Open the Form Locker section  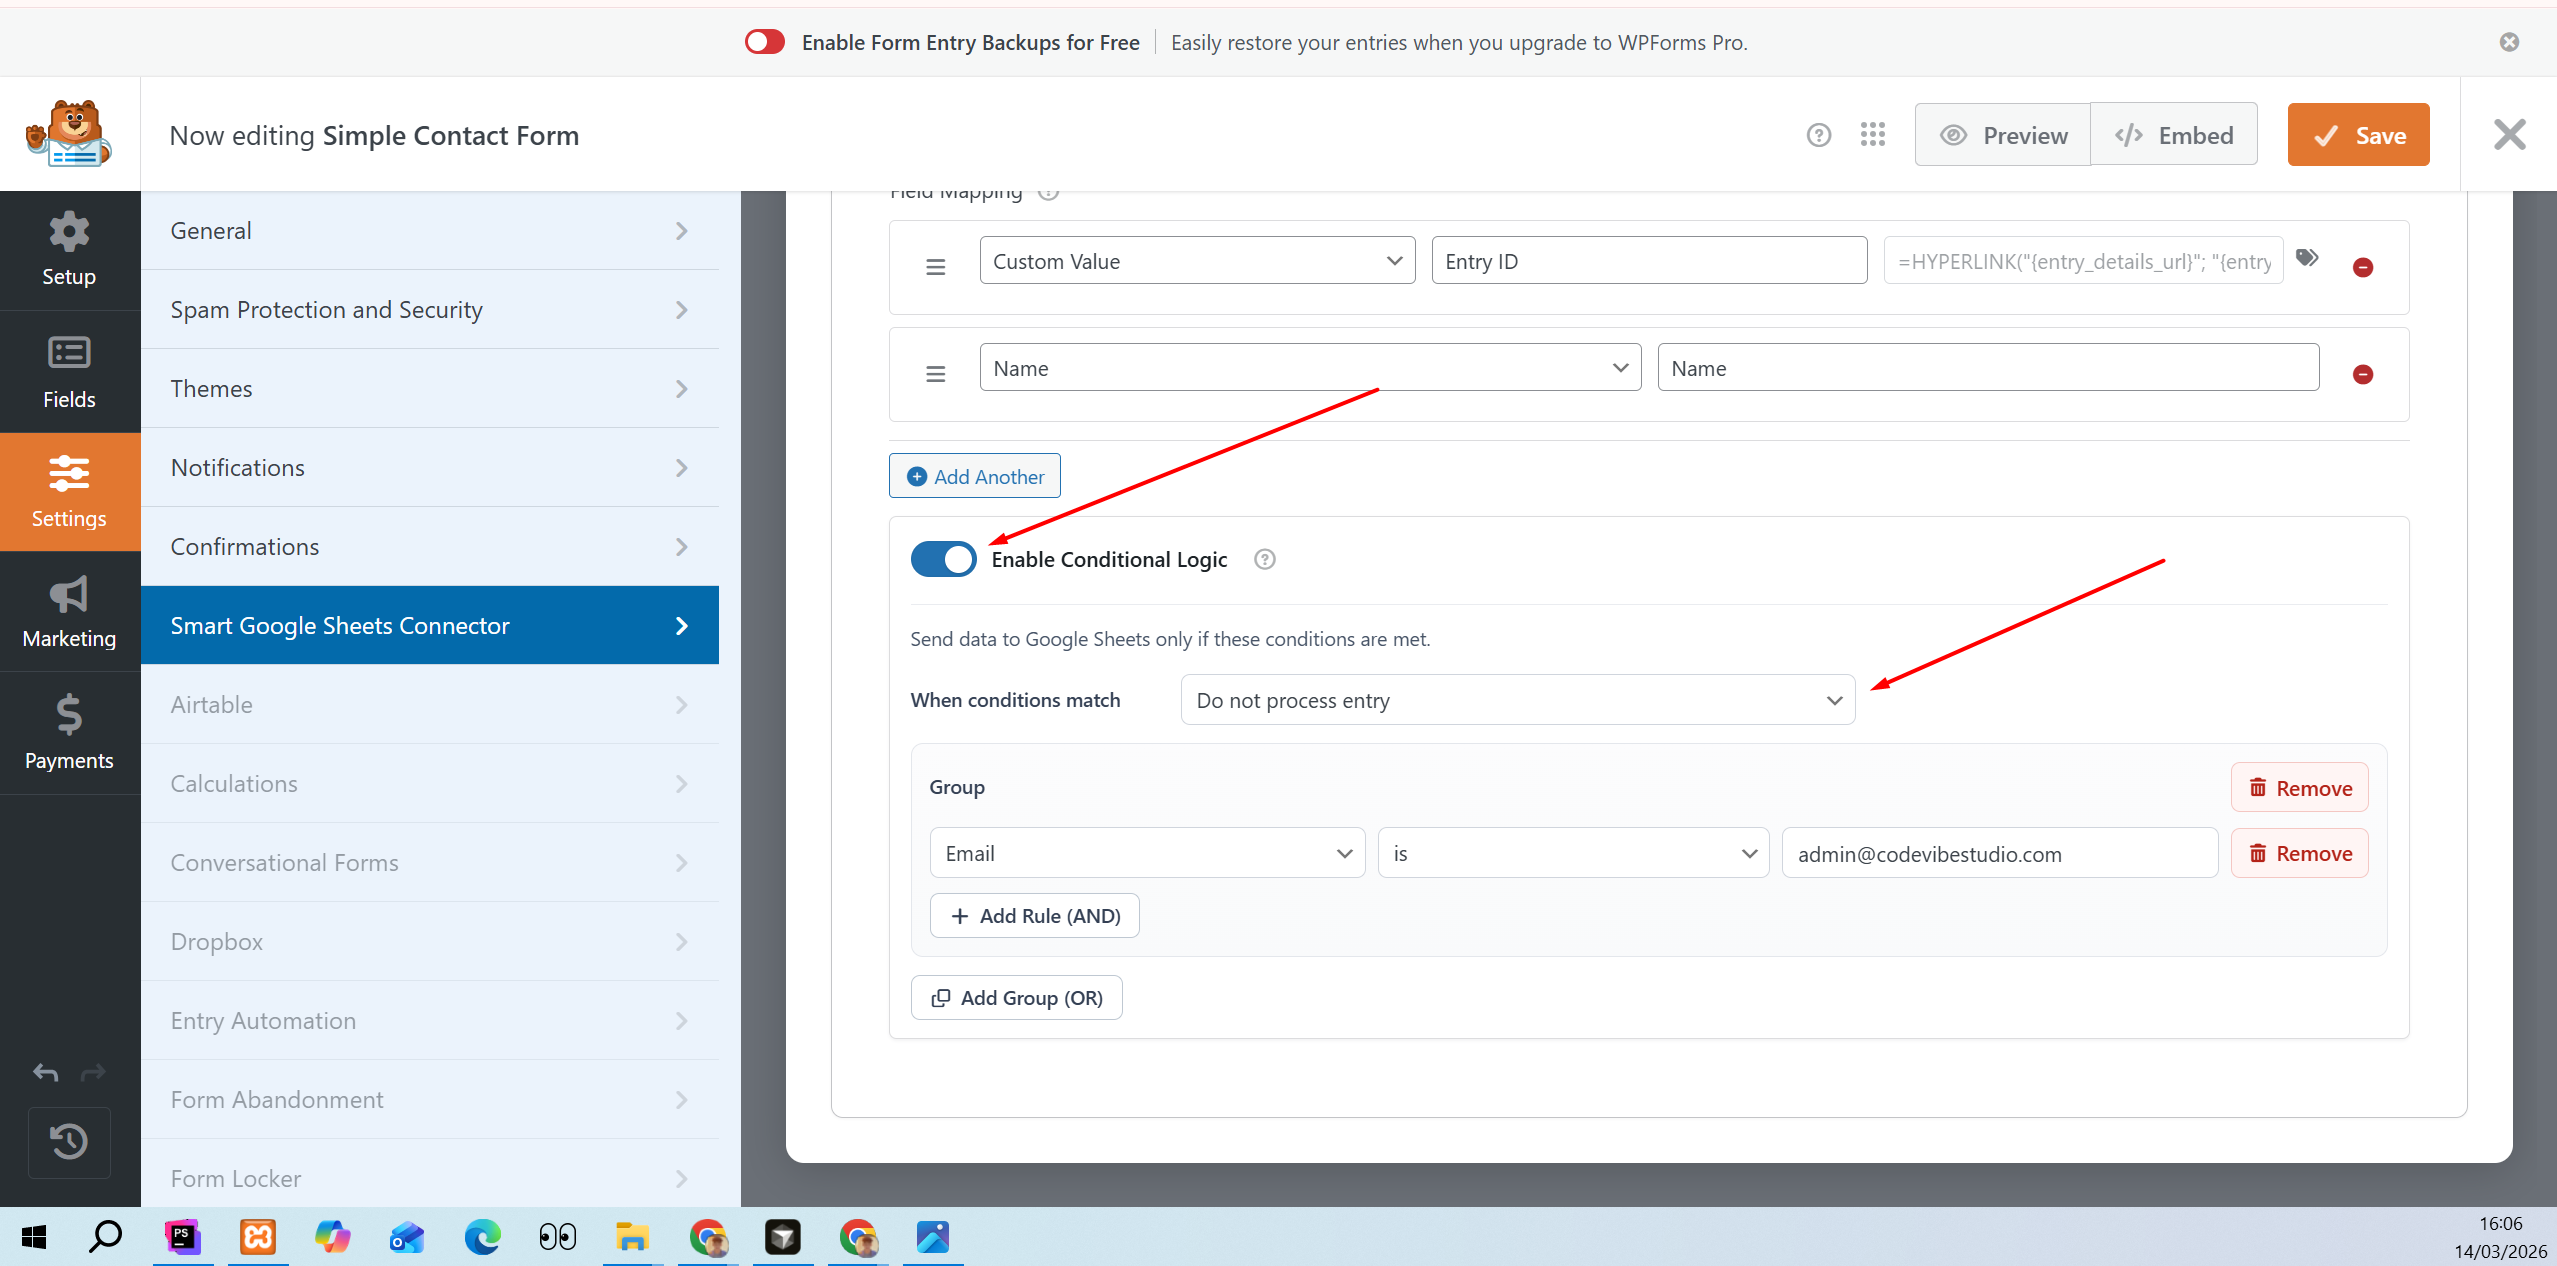[x=430, y=1179]
